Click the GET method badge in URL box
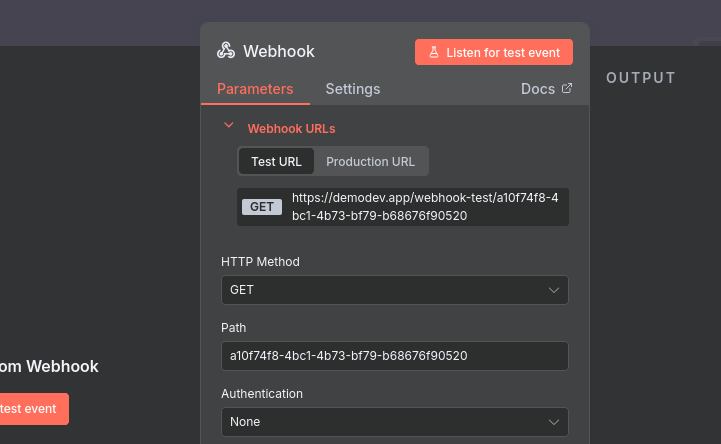Viewport: 721px width, 444px height. [x=262, y=207]
